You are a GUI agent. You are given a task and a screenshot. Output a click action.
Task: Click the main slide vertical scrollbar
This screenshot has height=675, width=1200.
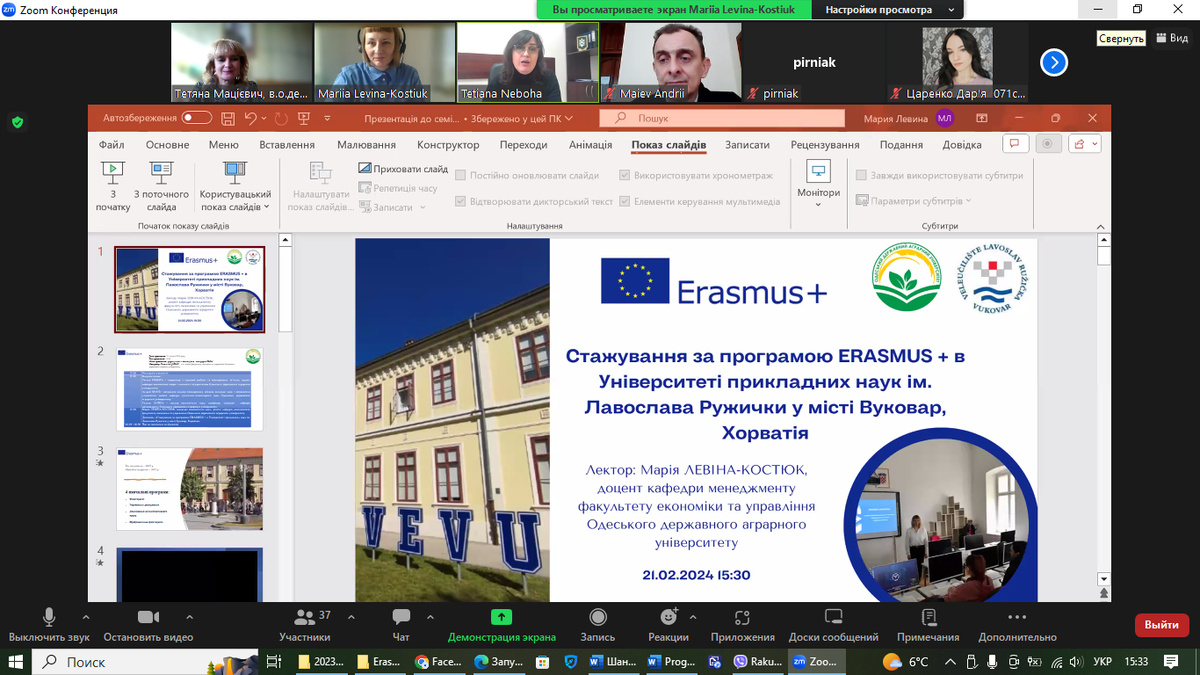coord(1104,257)
